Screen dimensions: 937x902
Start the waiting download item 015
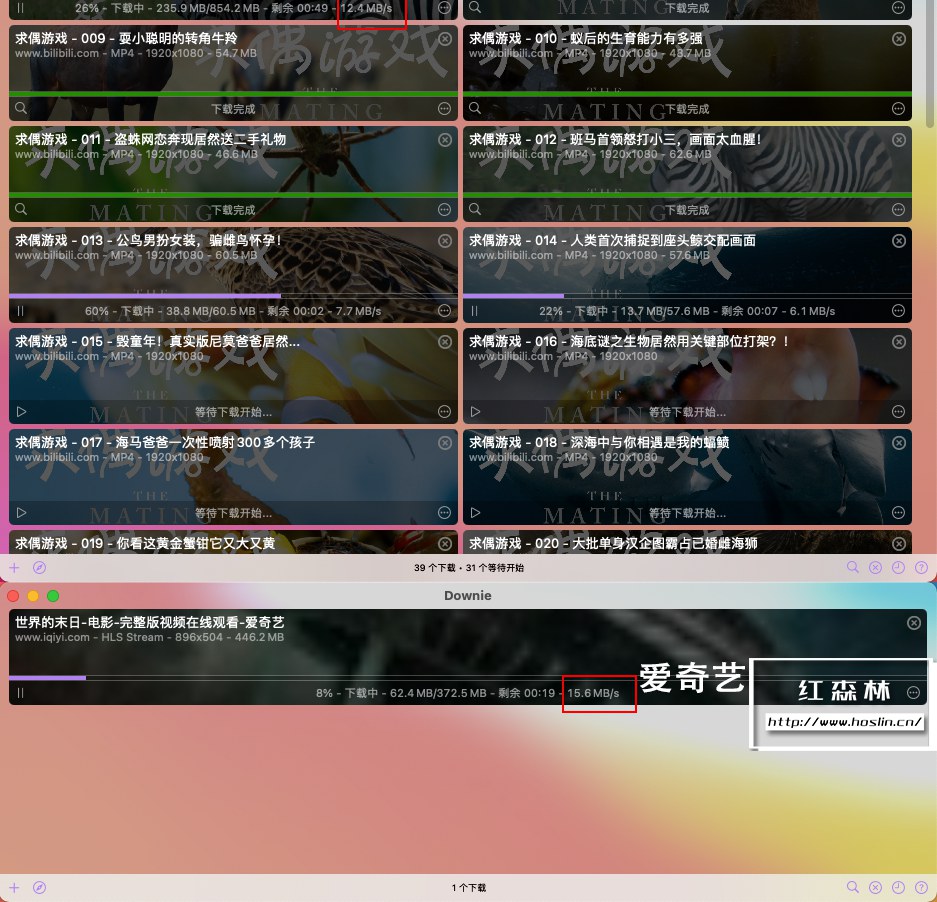click(22, 411)
